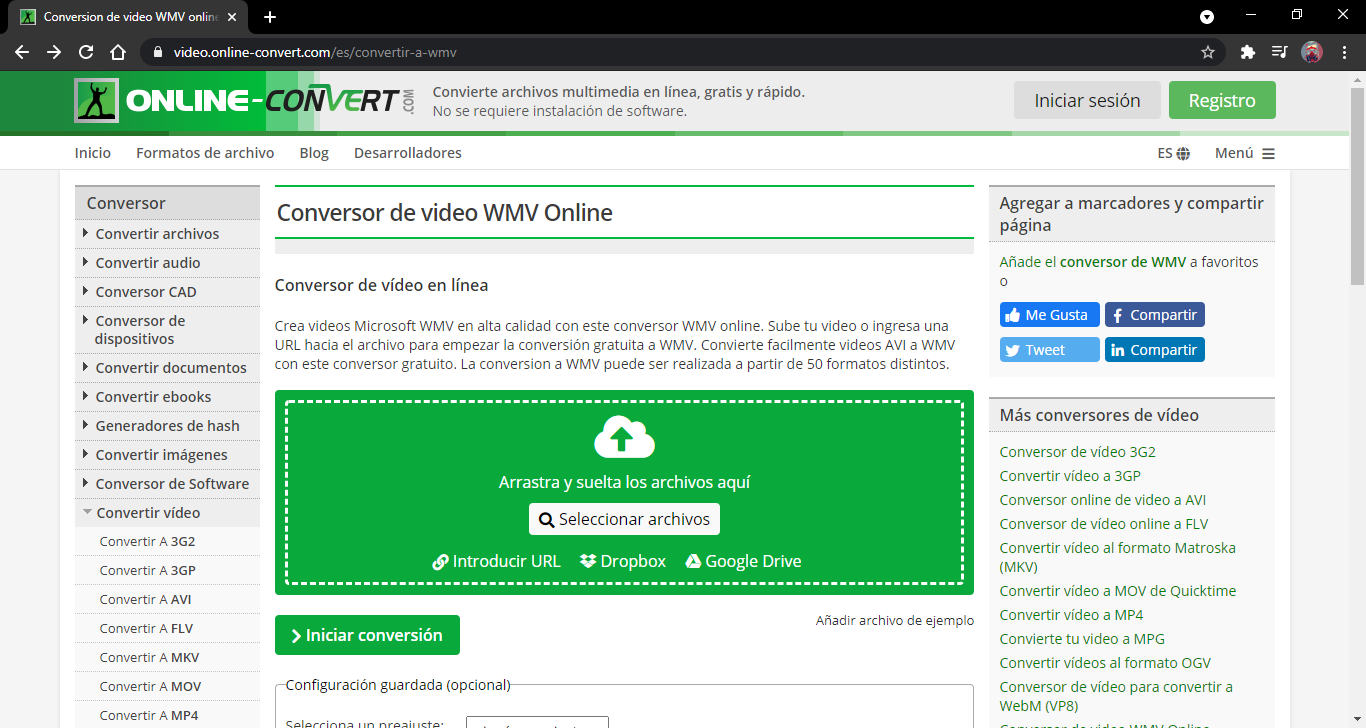
Task: Open Formatos de archivo nav item
Action: pyautogui.click(x=205, y=153)
